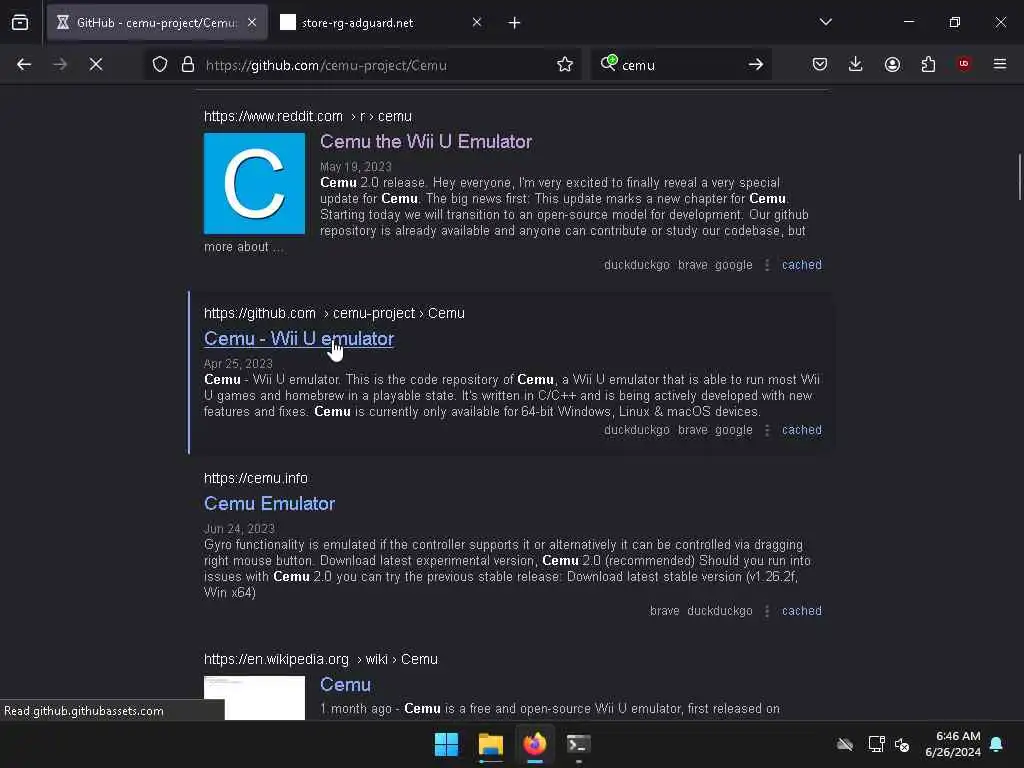1024x768 pixels.
Task: Open the search engine magnifier icon
Action: [x=609, y=63]
